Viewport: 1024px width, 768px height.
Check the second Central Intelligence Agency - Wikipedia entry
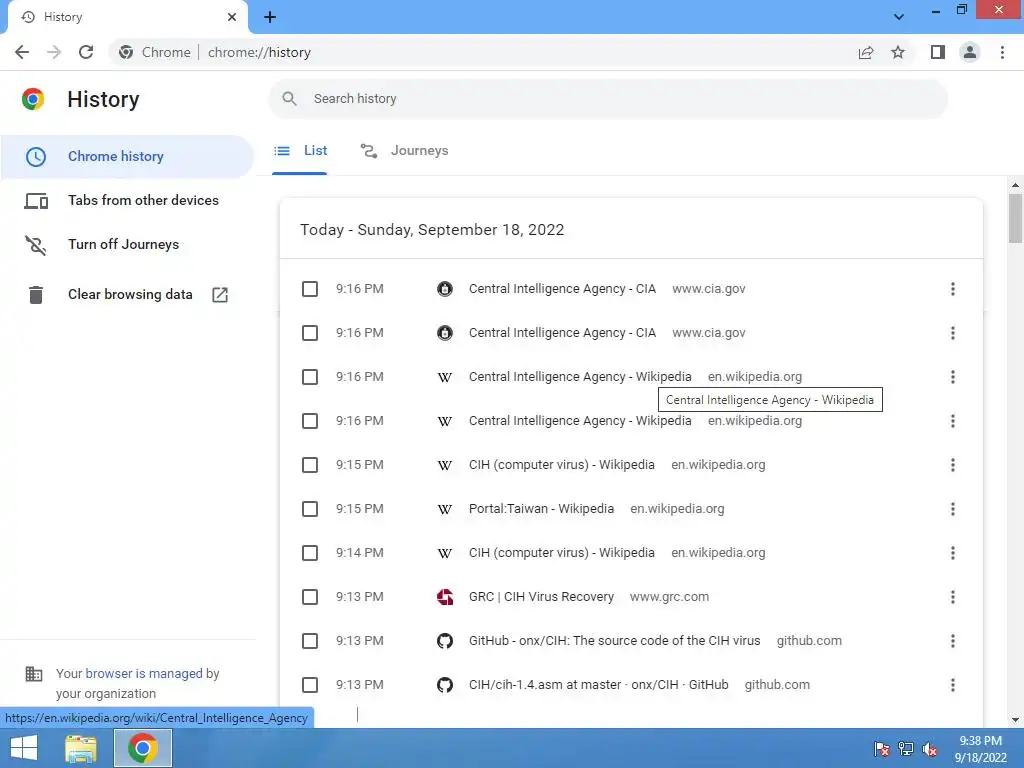tap(310, 421)
